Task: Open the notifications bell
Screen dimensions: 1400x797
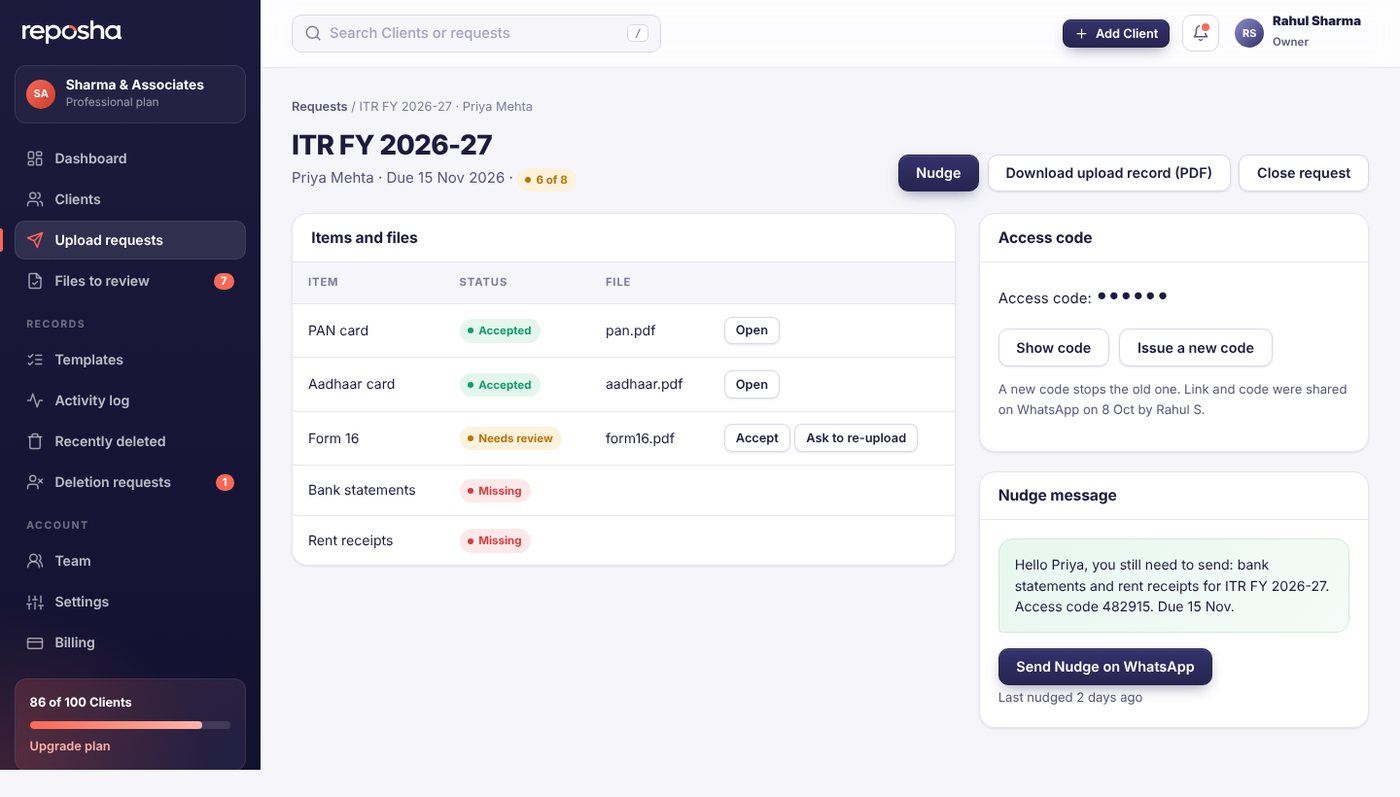Action: coord(1200,33)
